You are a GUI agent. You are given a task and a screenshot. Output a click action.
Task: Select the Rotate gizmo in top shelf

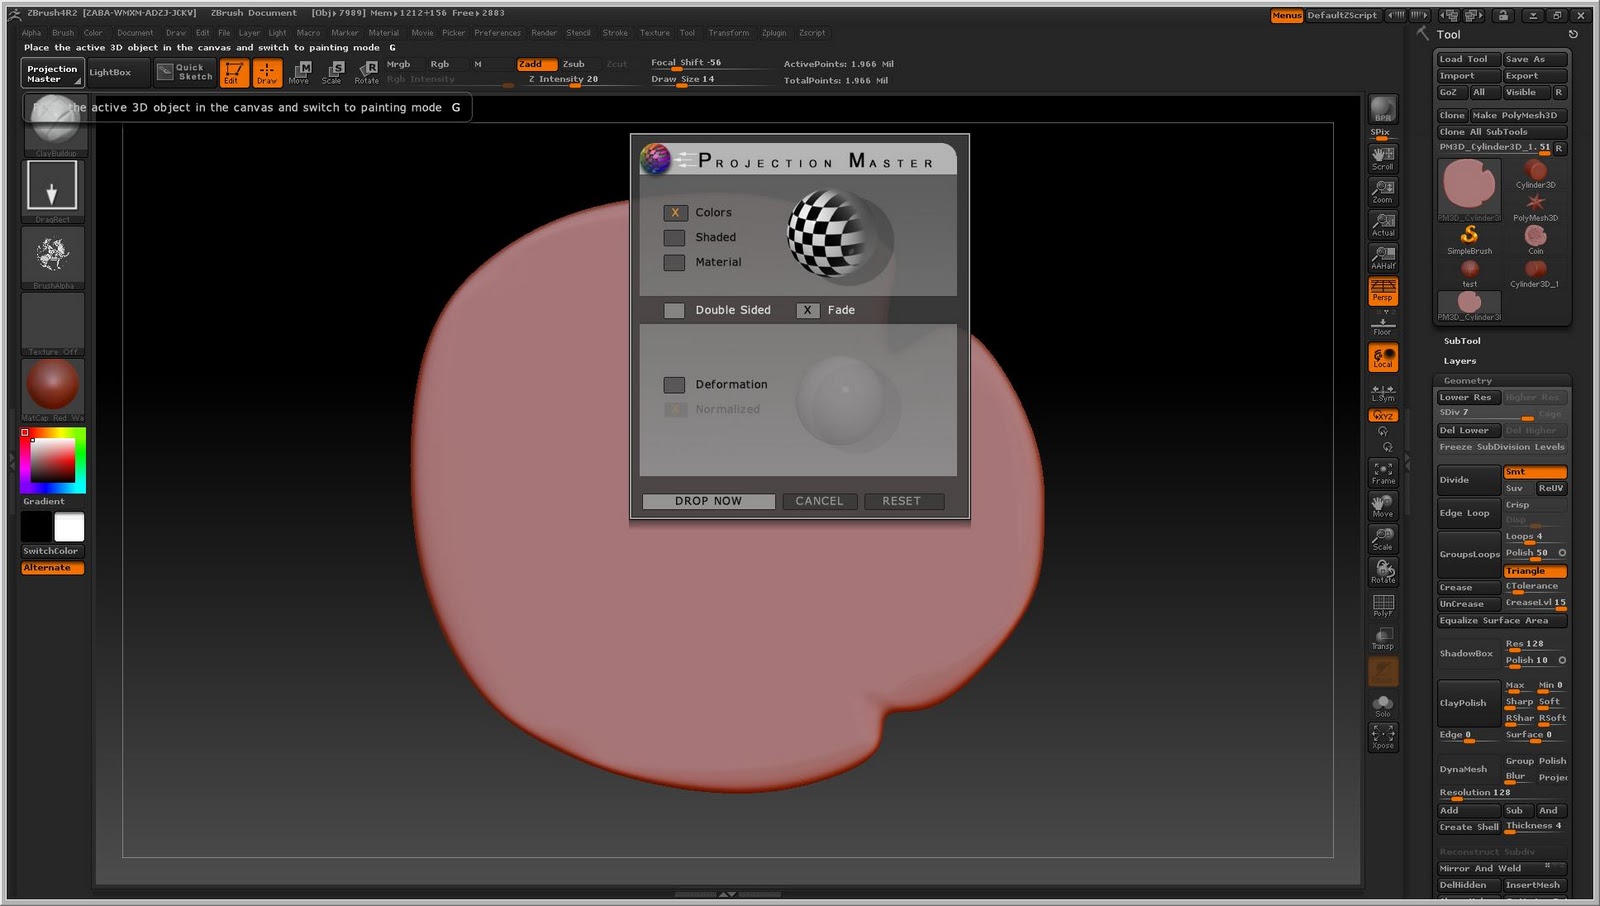tap(367, 73)
